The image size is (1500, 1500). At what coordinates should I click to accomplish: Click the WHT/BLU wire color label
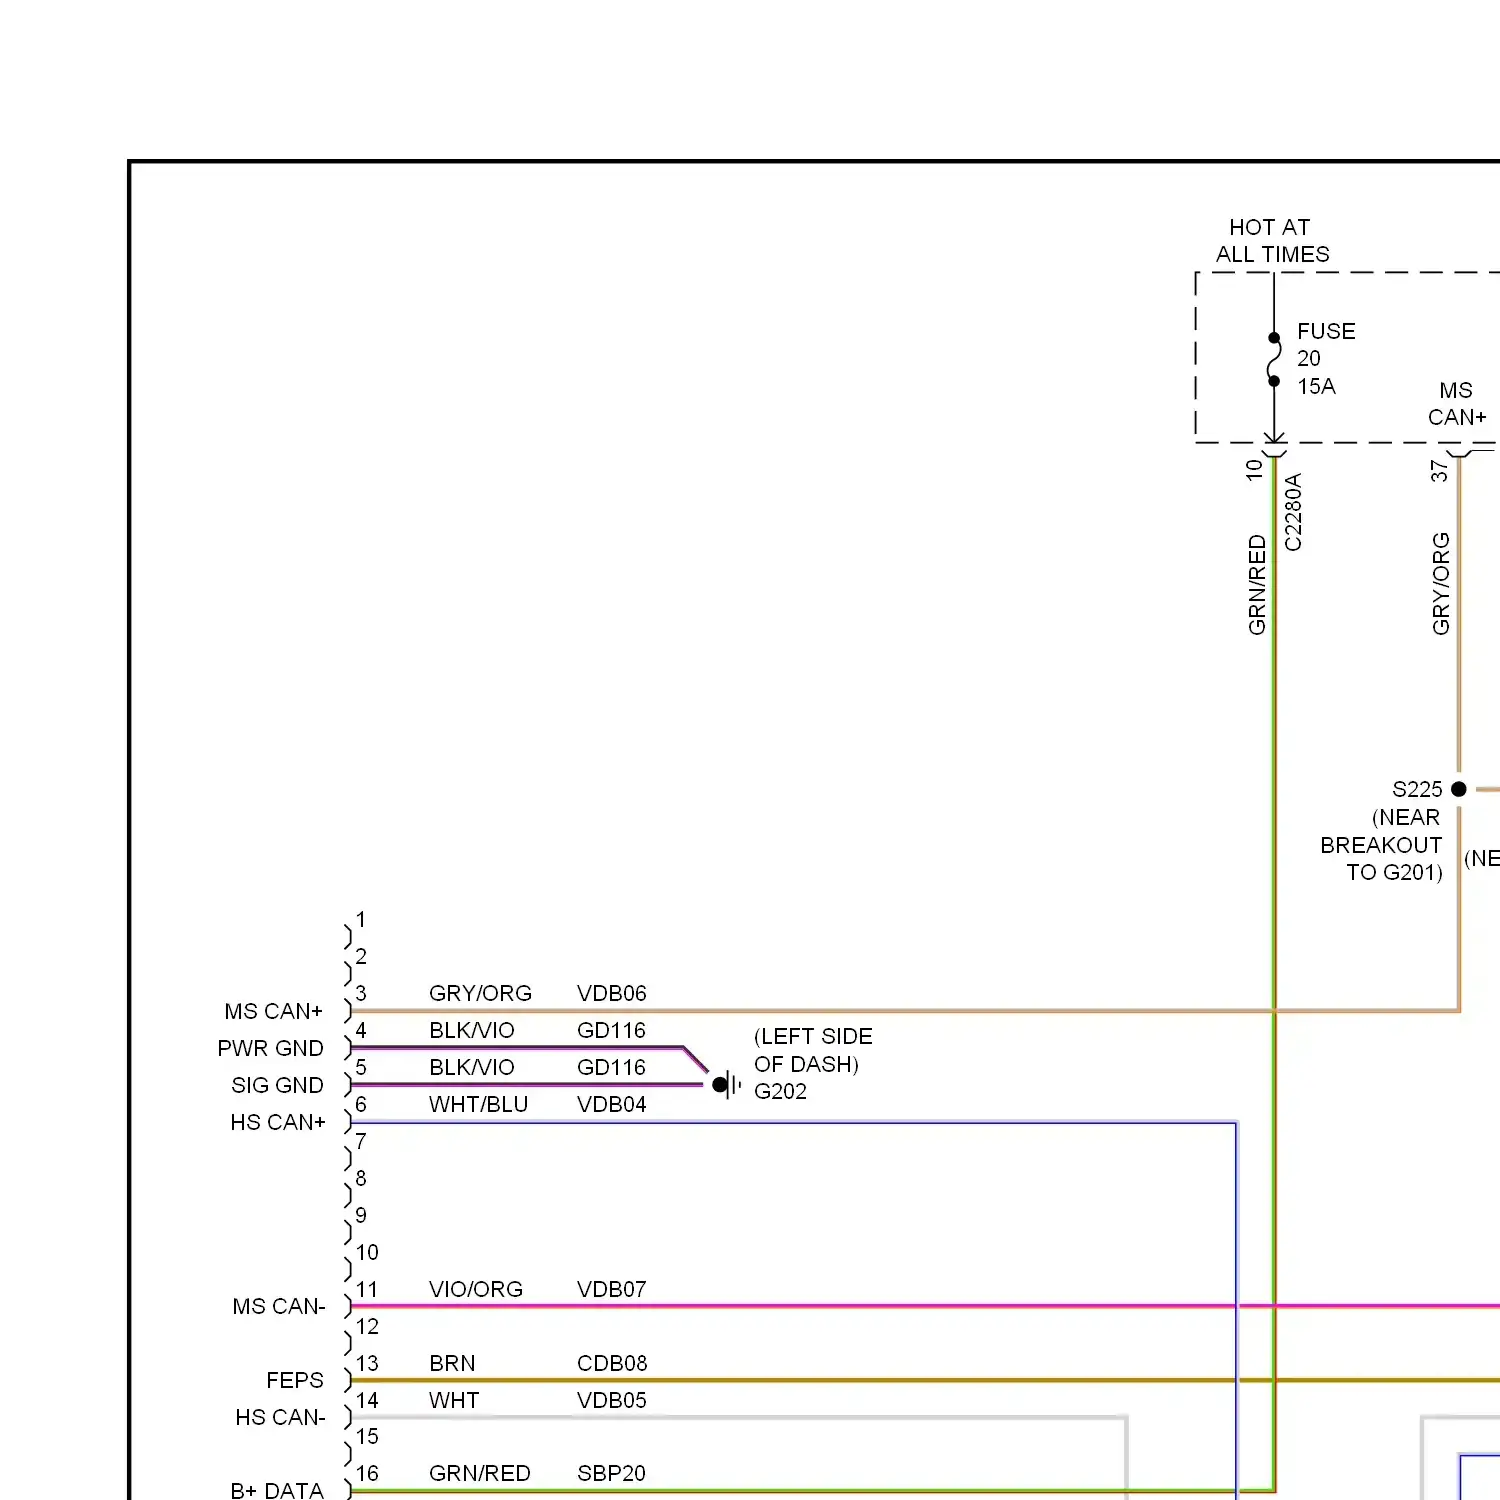tap(478, 1104)
